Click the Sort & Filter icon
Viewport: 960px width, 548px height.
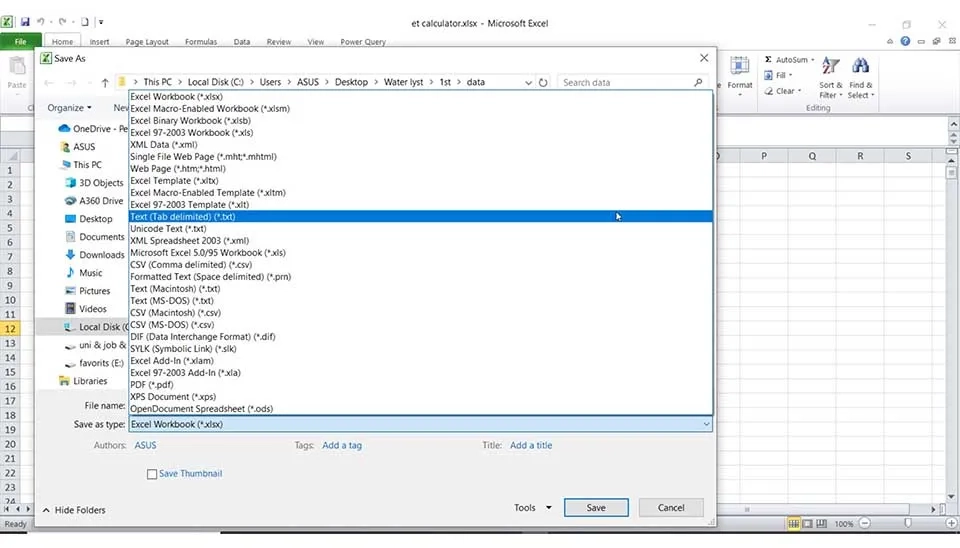(x=830, y=68)
